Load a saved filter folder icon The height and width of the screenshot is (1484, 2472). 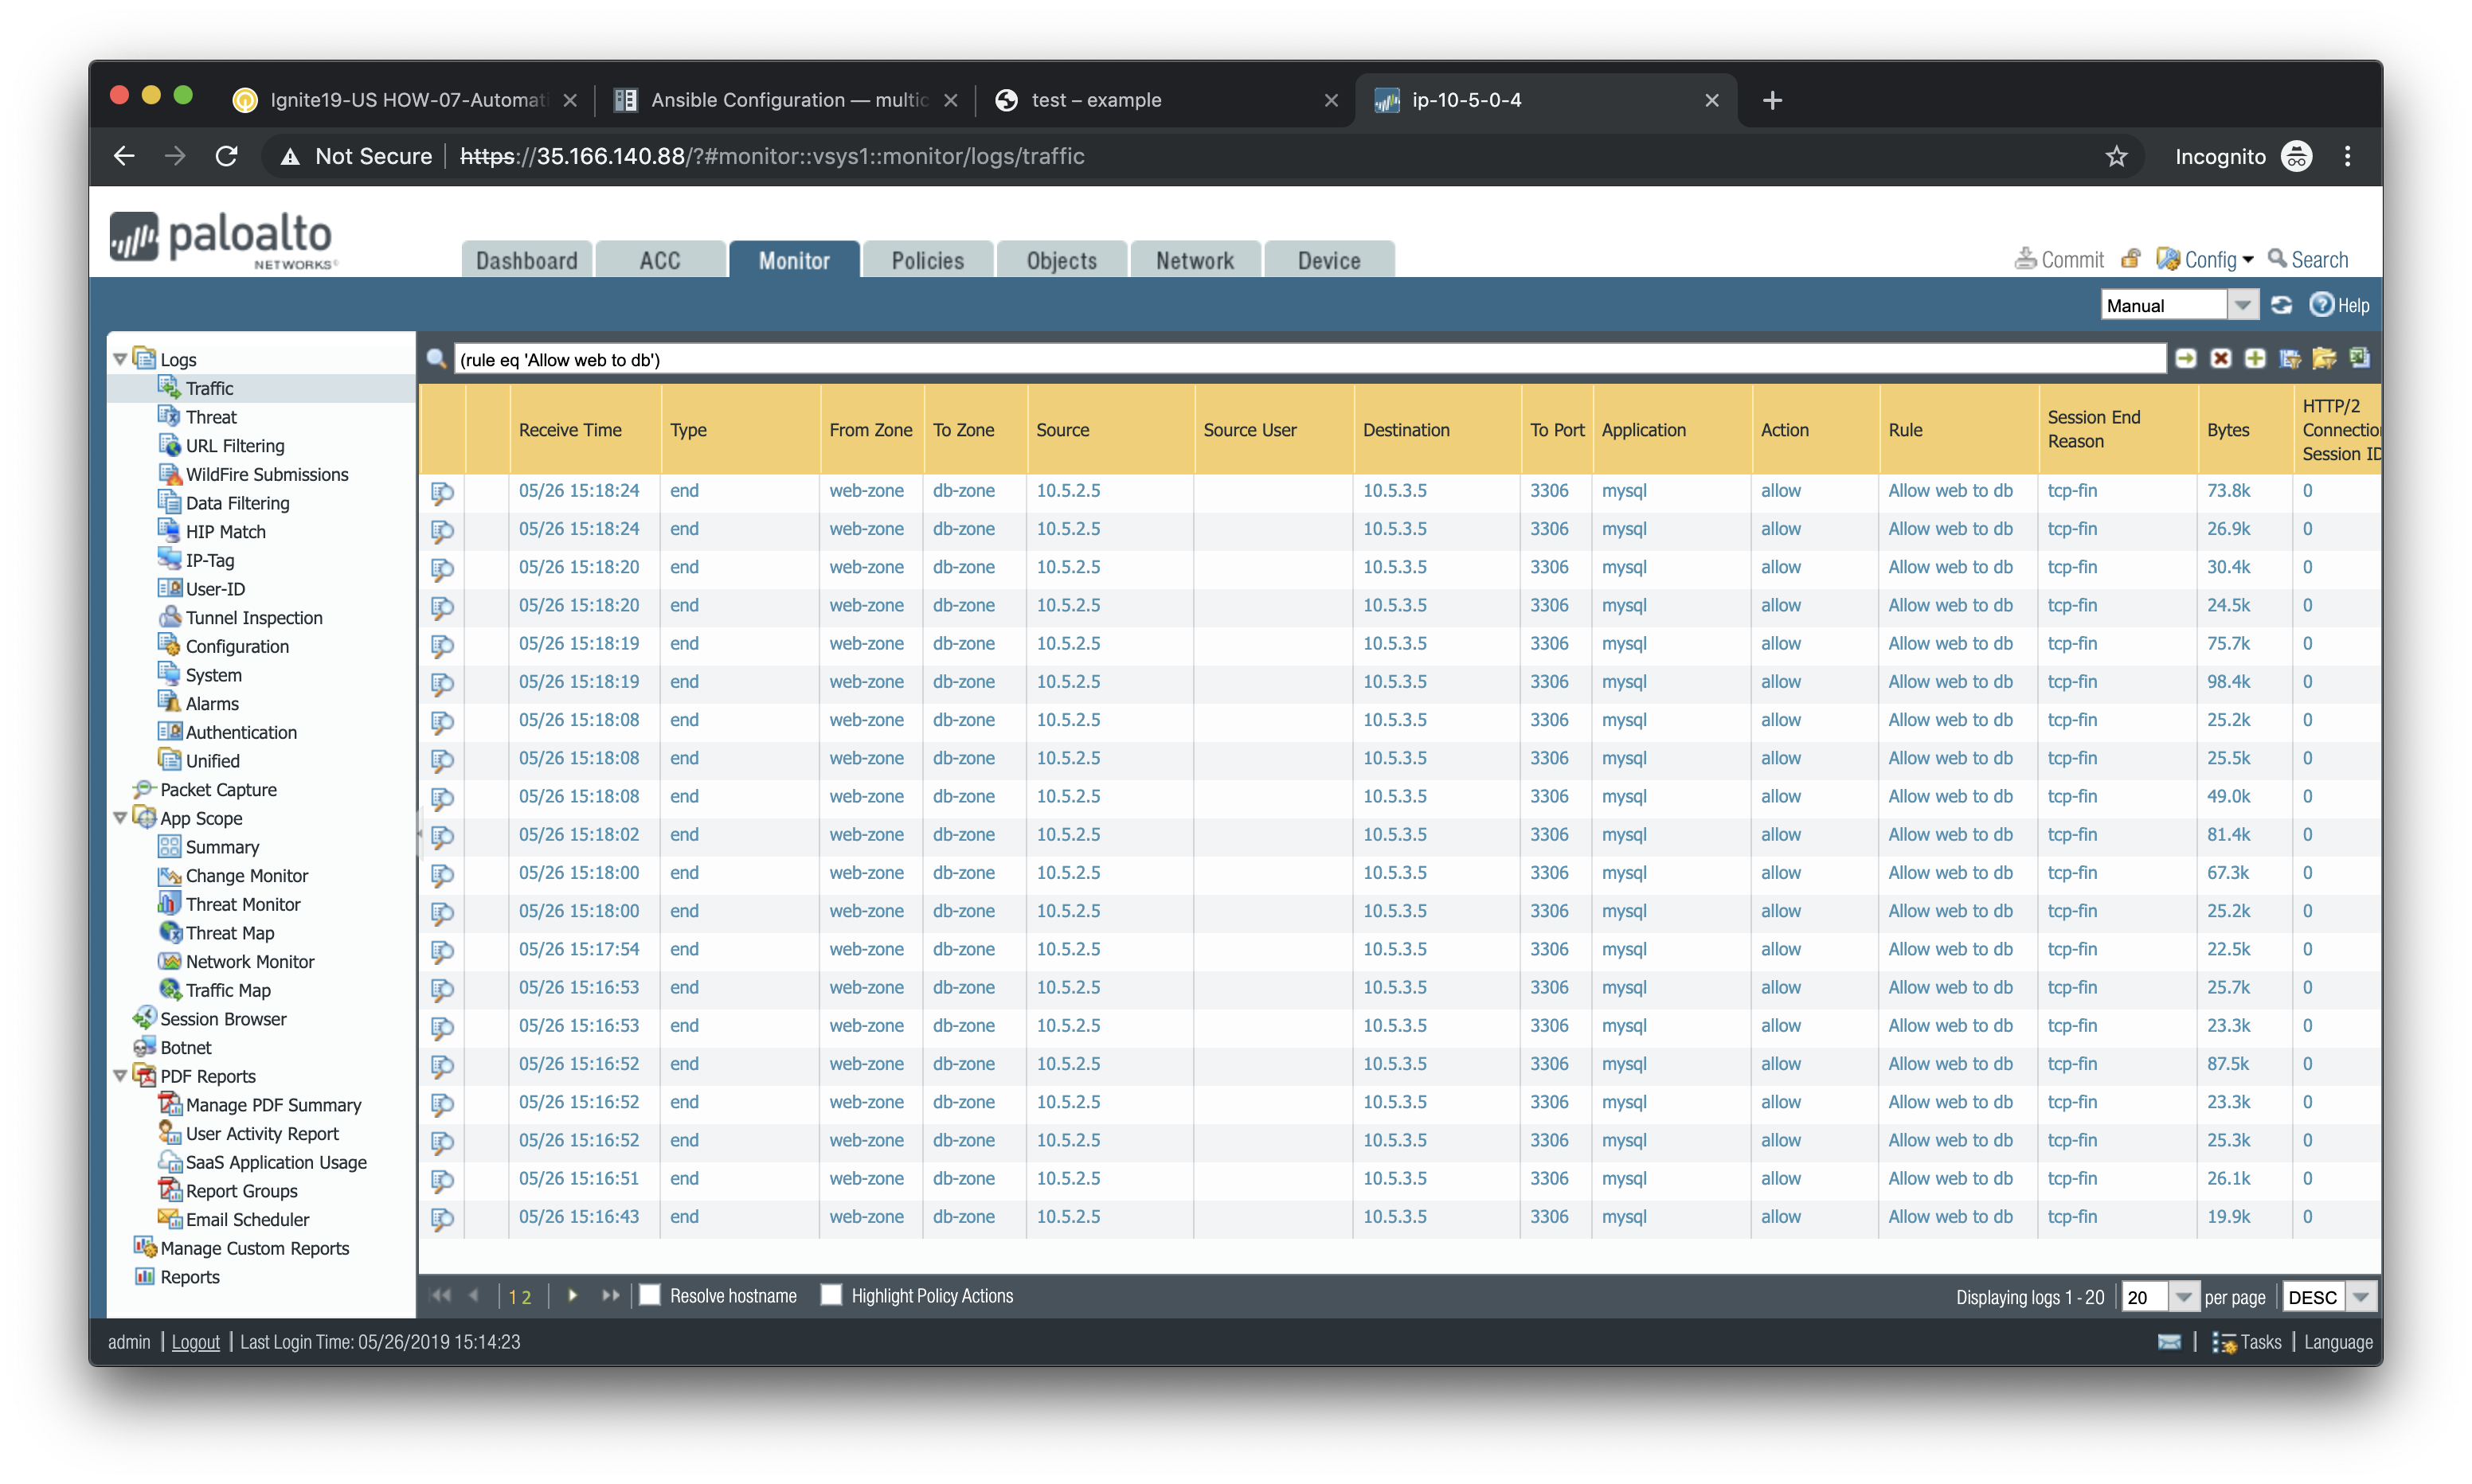pyautogui.click(x=2324, y=359)
